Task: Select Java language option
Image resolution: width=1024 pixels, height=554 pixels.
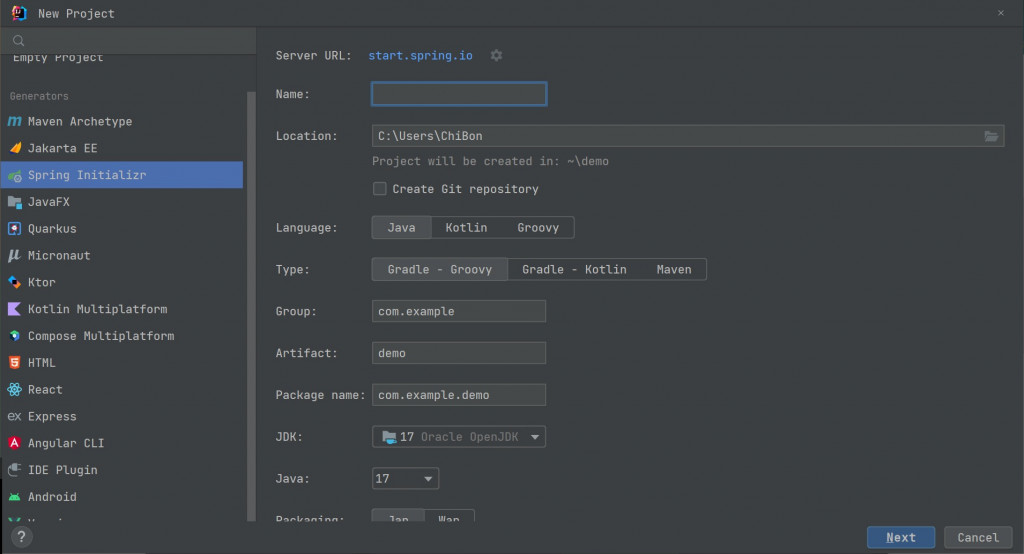Action: coord(402,227)
